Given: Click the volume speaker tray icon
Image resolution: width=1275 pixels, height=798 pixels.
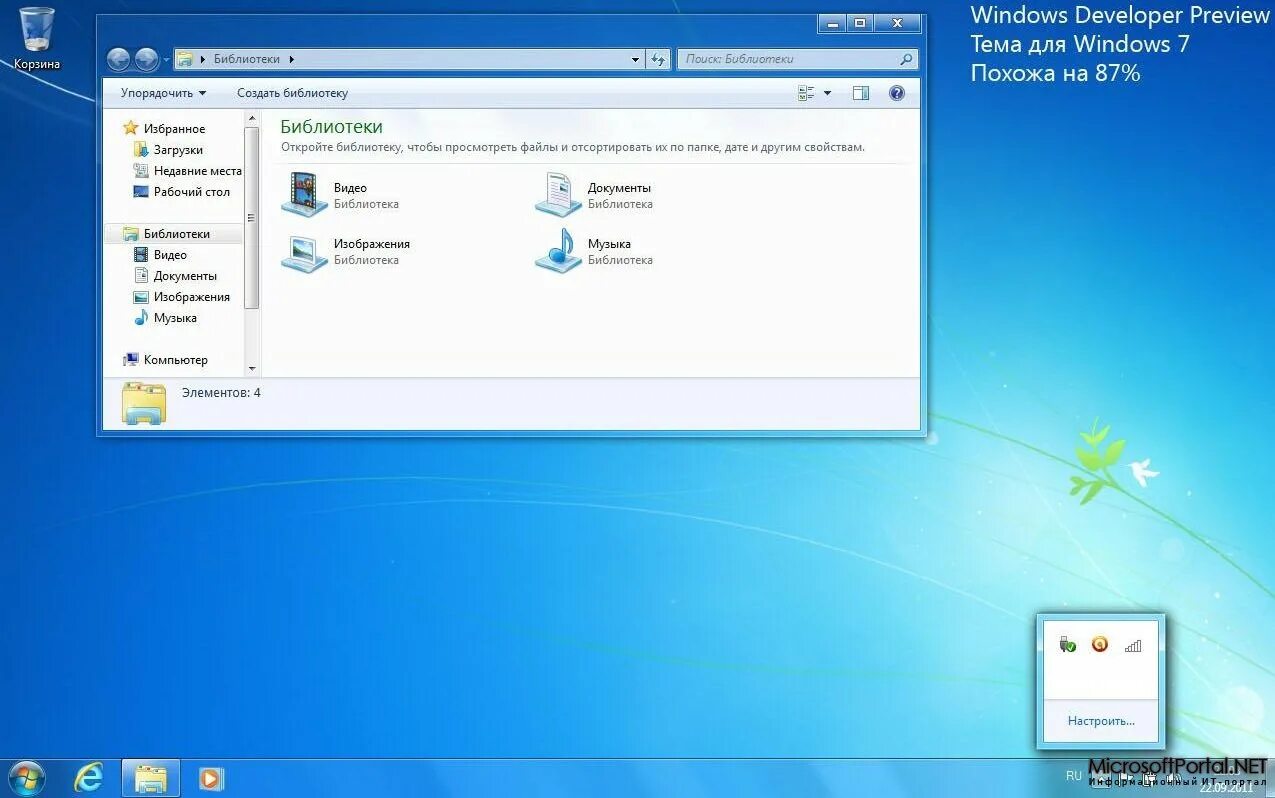Looking at the screenshot, I should [x=1172, y=777].
